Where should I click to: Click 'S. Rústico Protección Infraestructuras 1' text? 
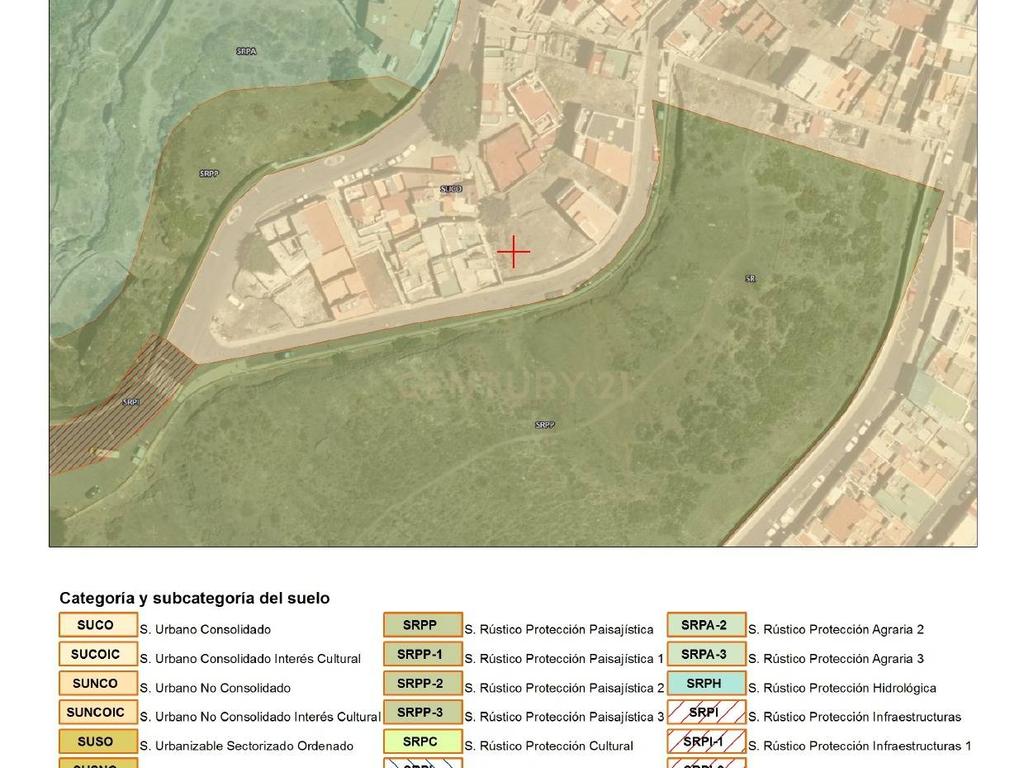click(859, 746)
